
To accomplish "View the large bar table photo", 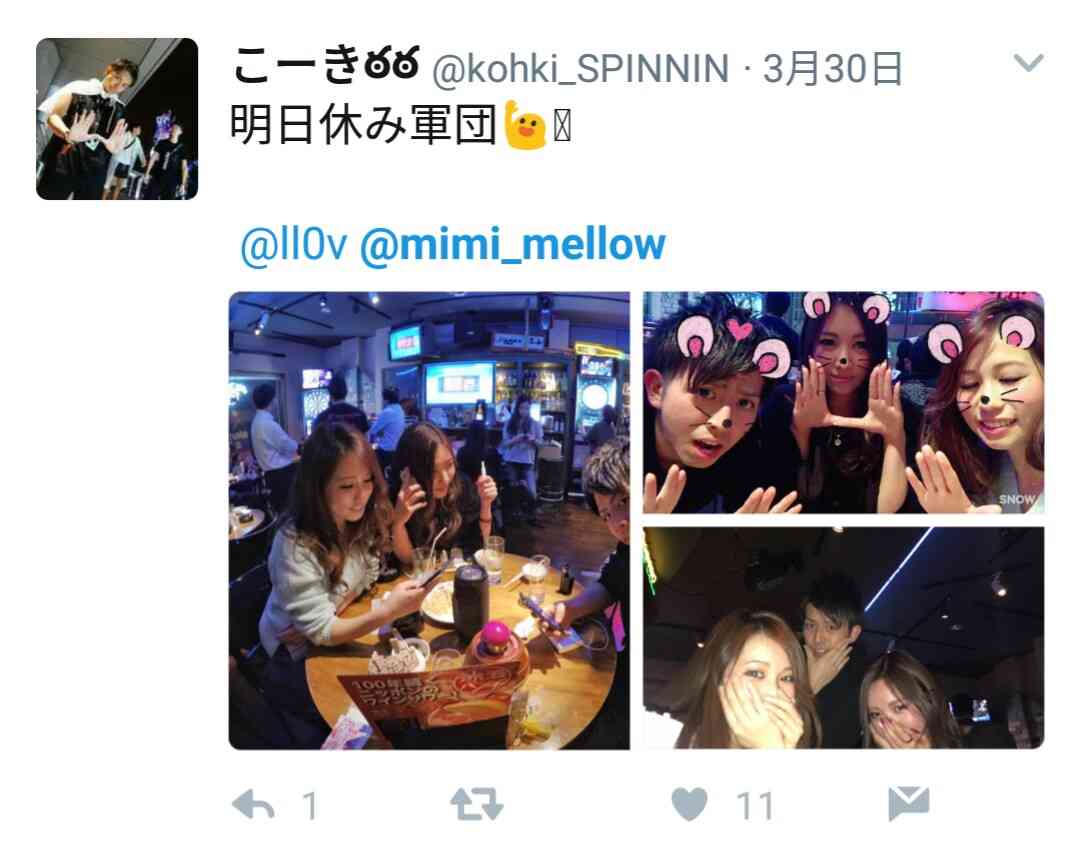I will point(429,520).
